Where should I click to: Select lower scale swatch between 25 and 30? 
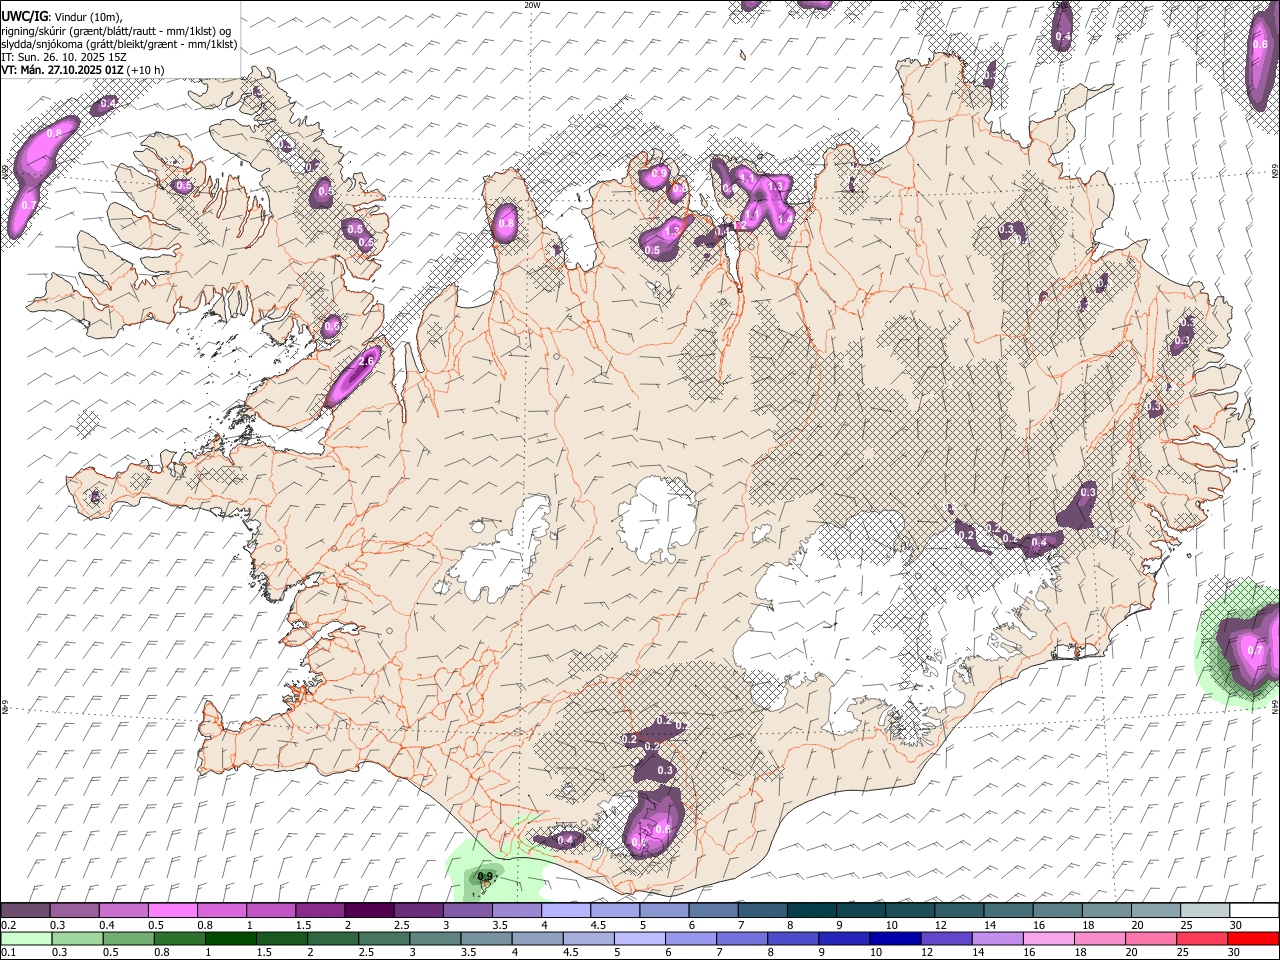click(1201, 939)
